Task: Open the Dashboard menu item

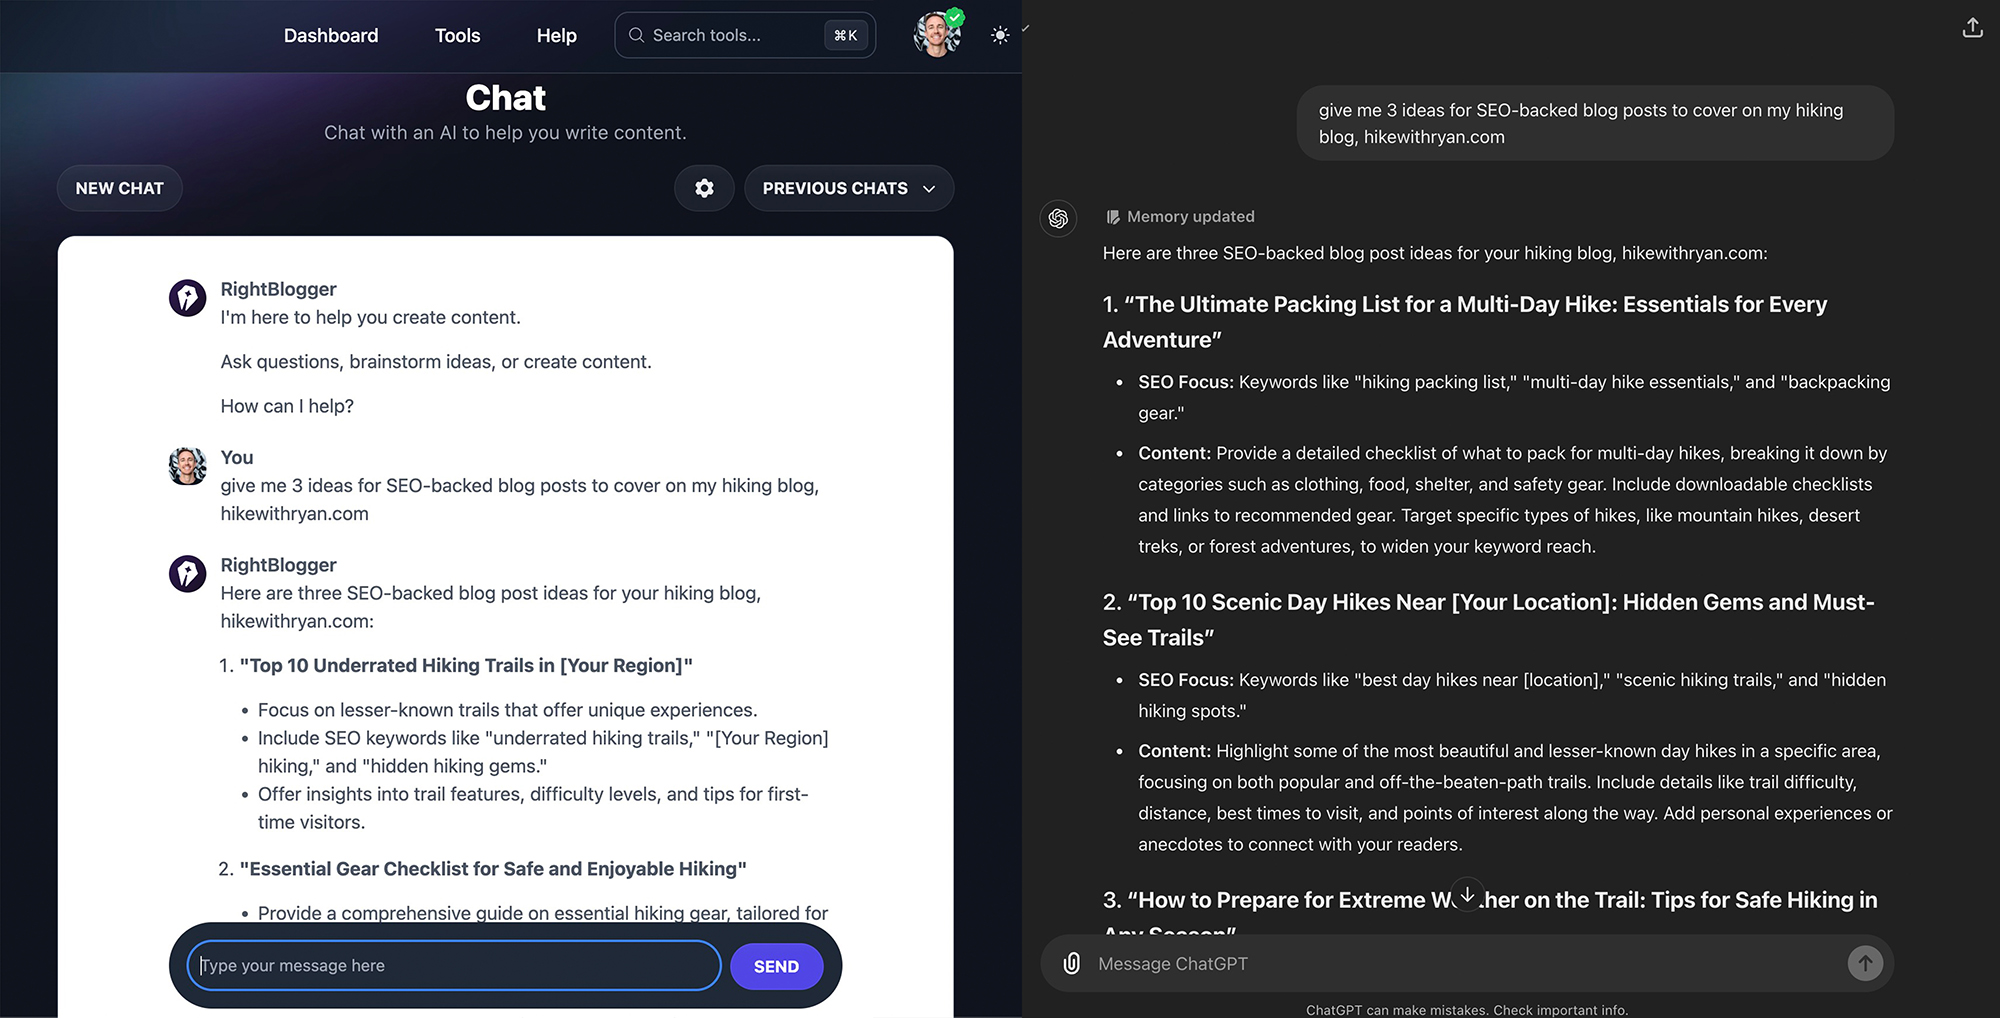Action: pyautogui.click(x=331, y=35)
